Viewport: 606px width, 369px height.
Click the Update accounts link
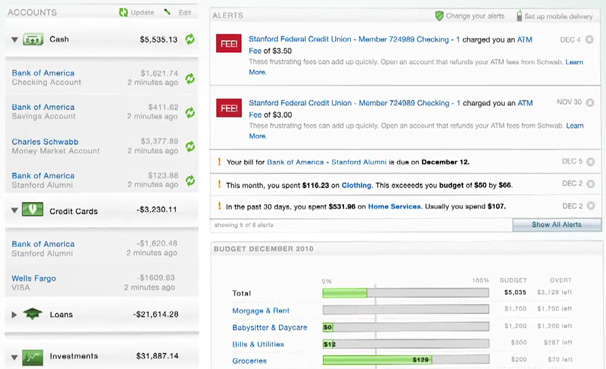coord(142,12)
